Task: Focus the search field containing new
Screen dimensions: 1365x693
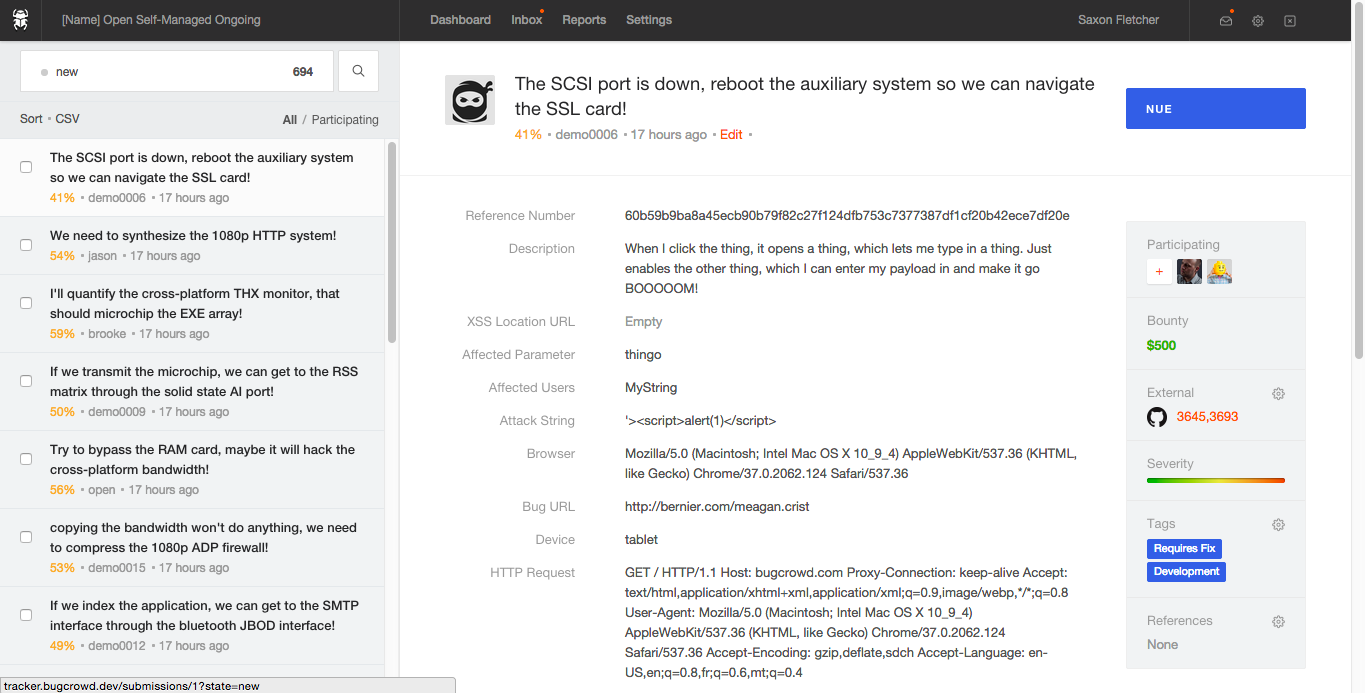Action: click(x=177, y=72)
